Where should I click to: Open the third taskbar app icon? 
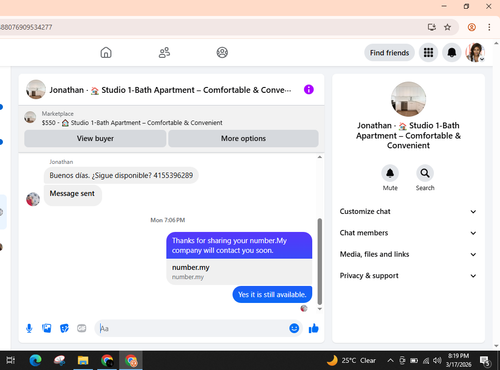tap(59, 360)
